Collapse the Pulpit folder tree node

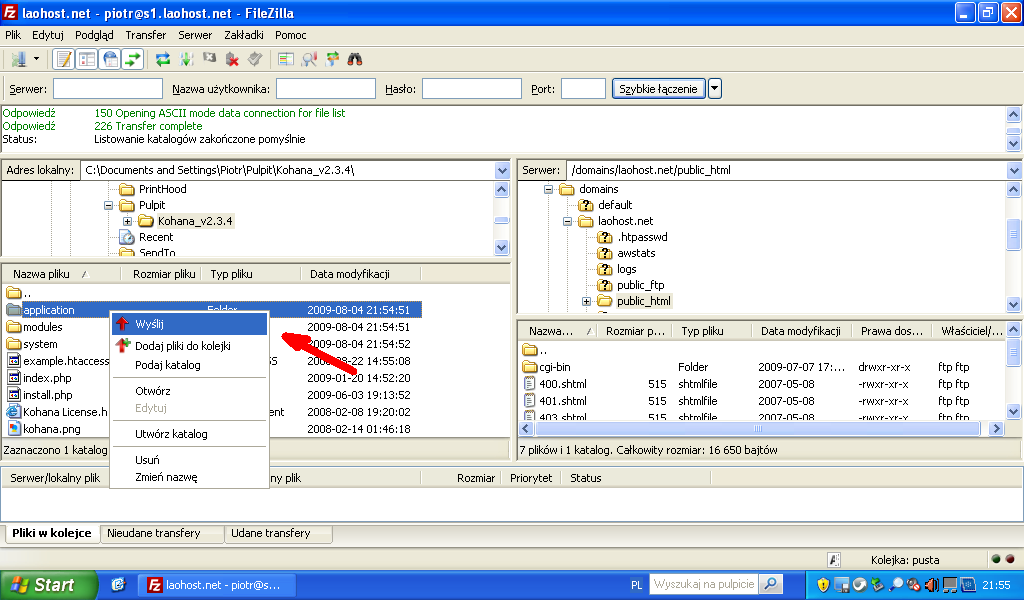click(108, 205)
